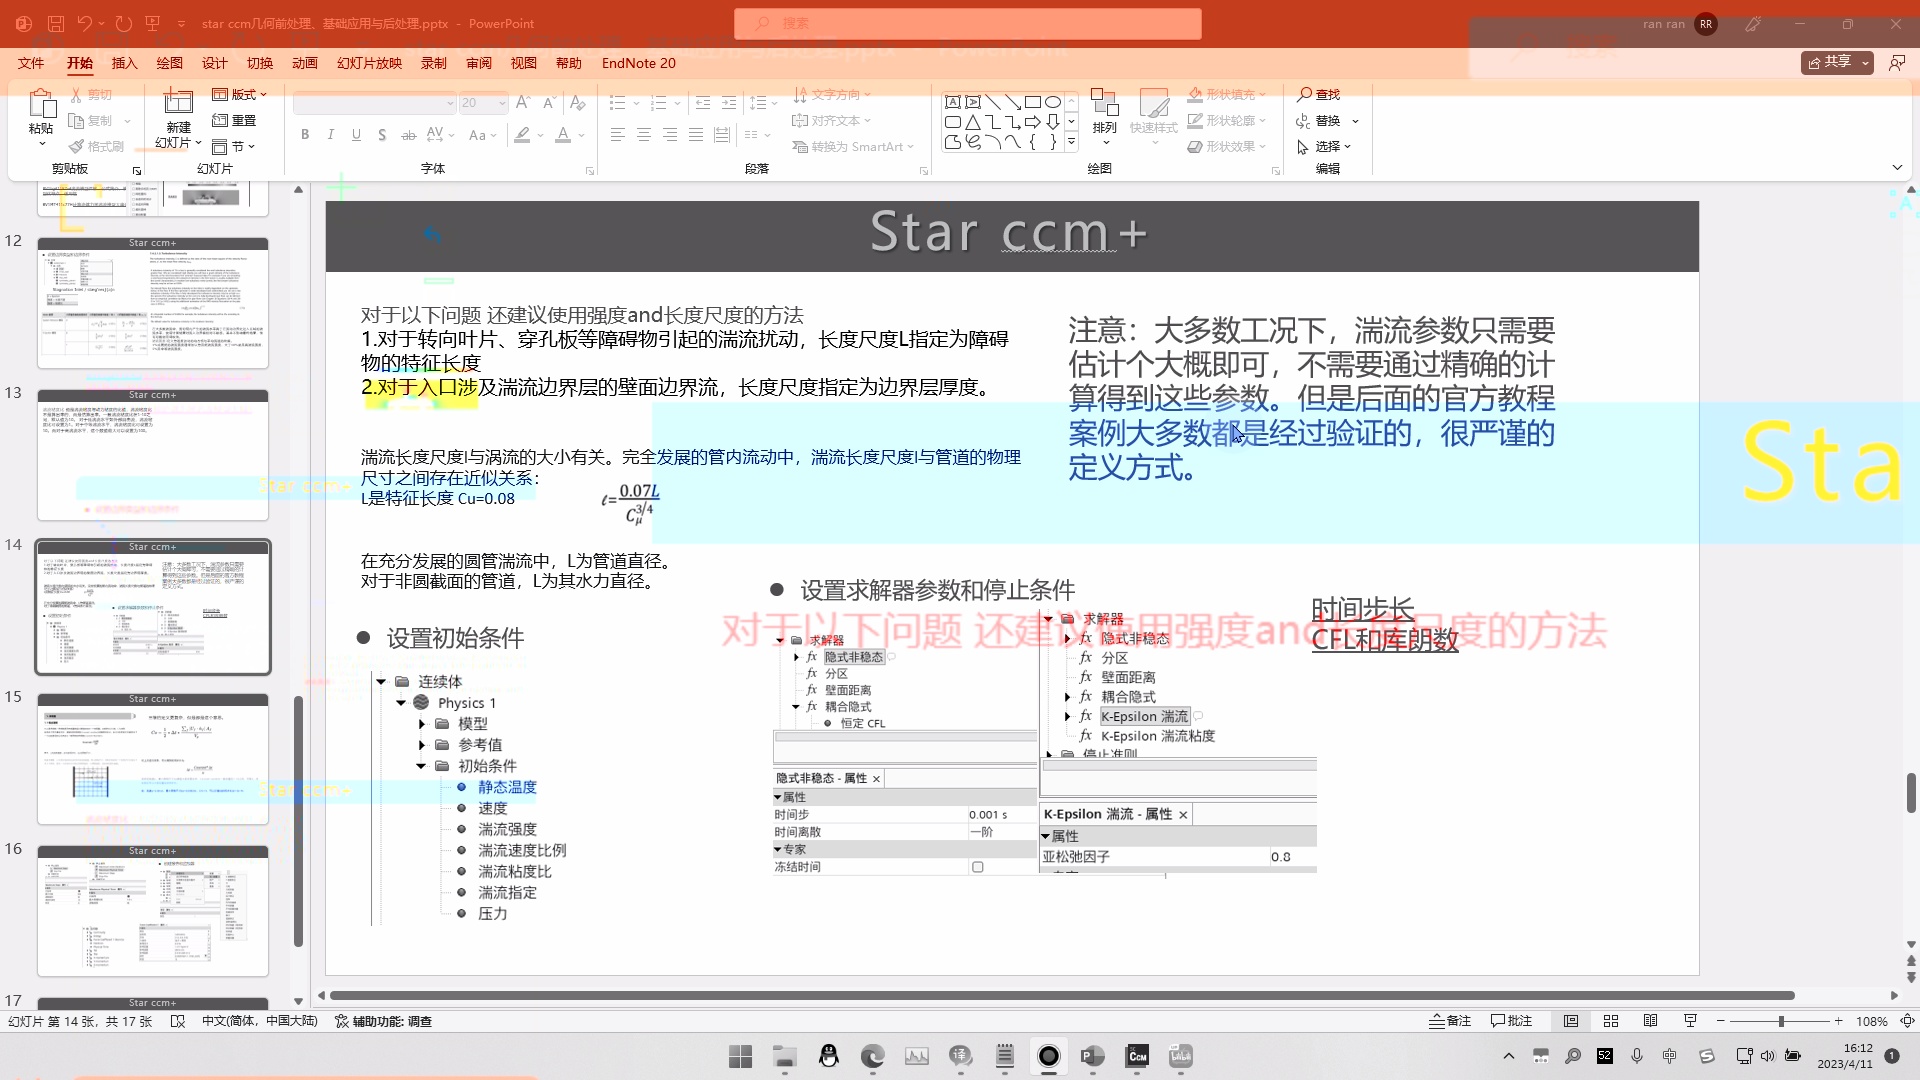
Task: Toggle text shadow (S)
Action: click(x=382, y=134)
